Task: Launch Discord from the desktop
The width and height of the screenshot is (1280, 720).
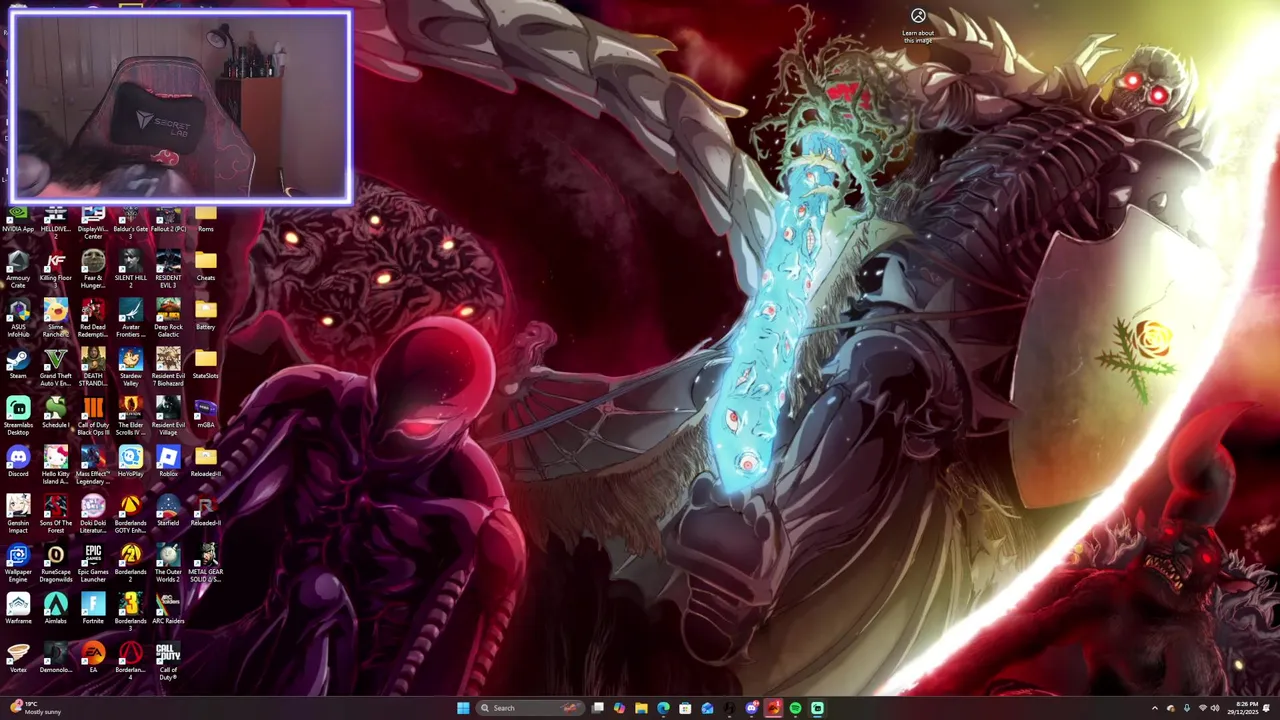Action: tap(18, 463)
